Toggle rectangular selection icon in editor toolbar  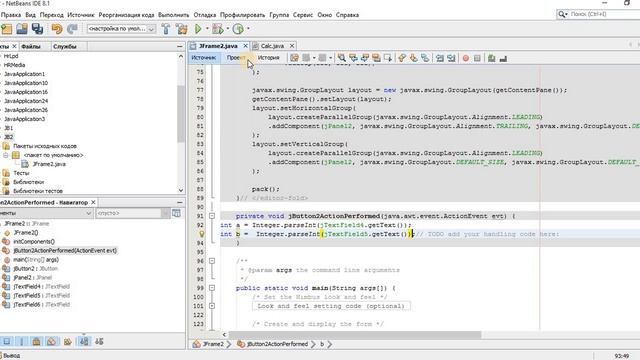(x=388, y=58)
